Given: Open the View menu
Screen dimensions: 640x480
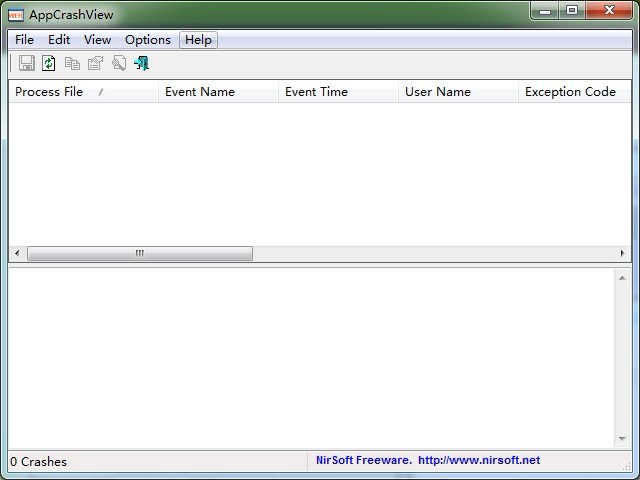Looking at the screenshot, I should pyautogui.click(x=97, y=40).
